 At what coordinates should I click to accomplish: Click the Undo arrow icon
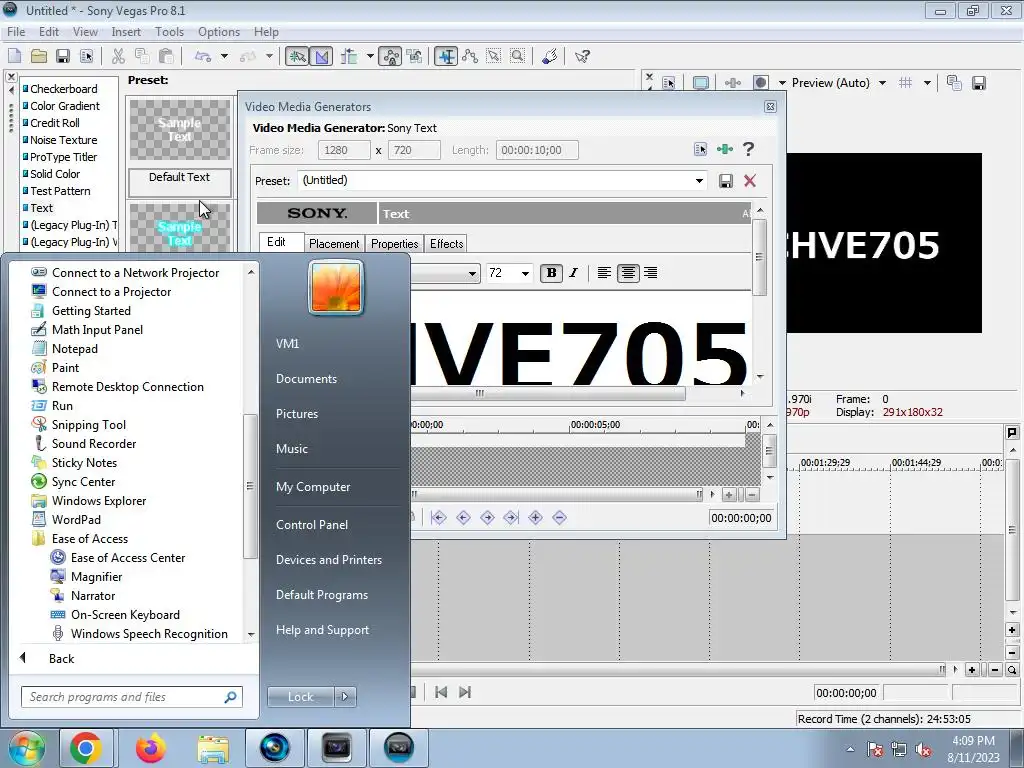coord(203,56)
